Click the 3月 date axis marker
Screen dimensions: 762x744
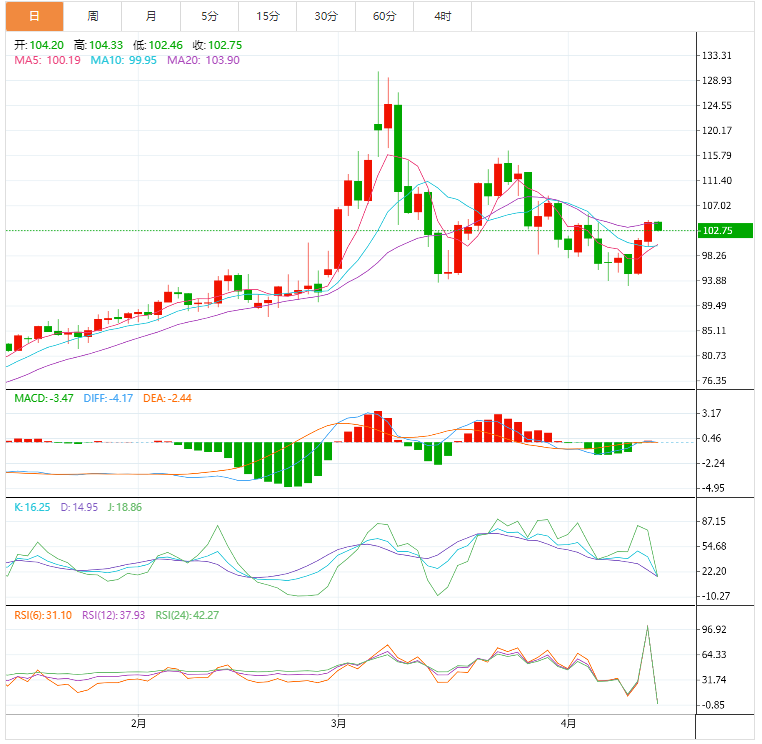338,723
